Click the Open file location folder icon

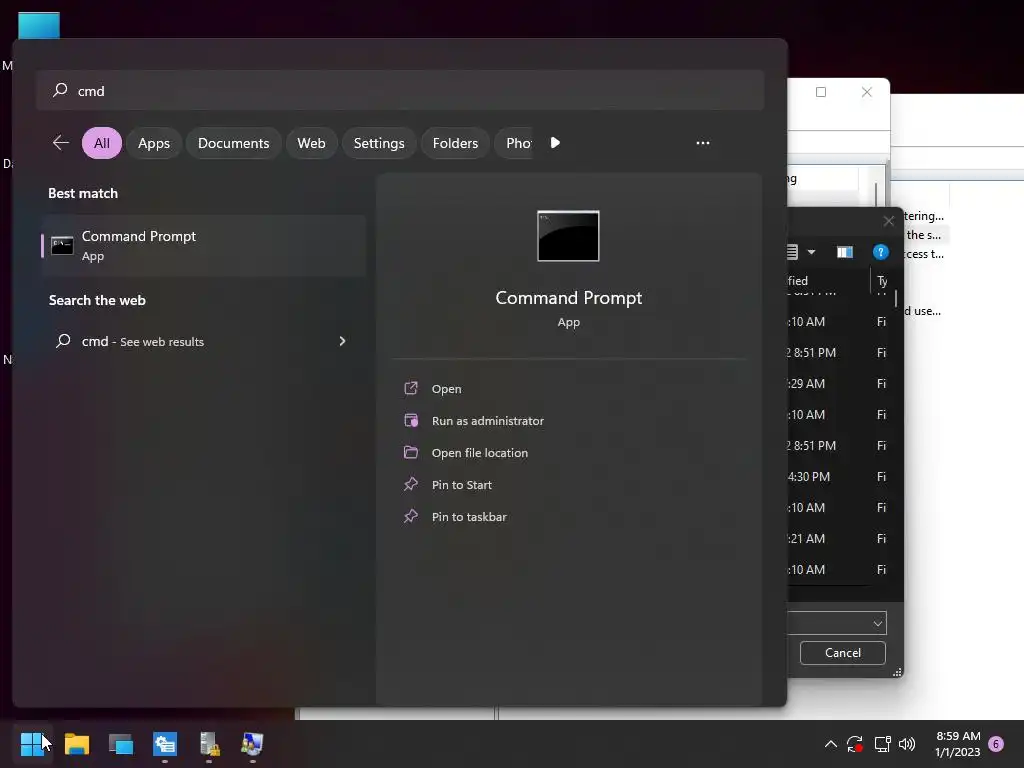411,453
